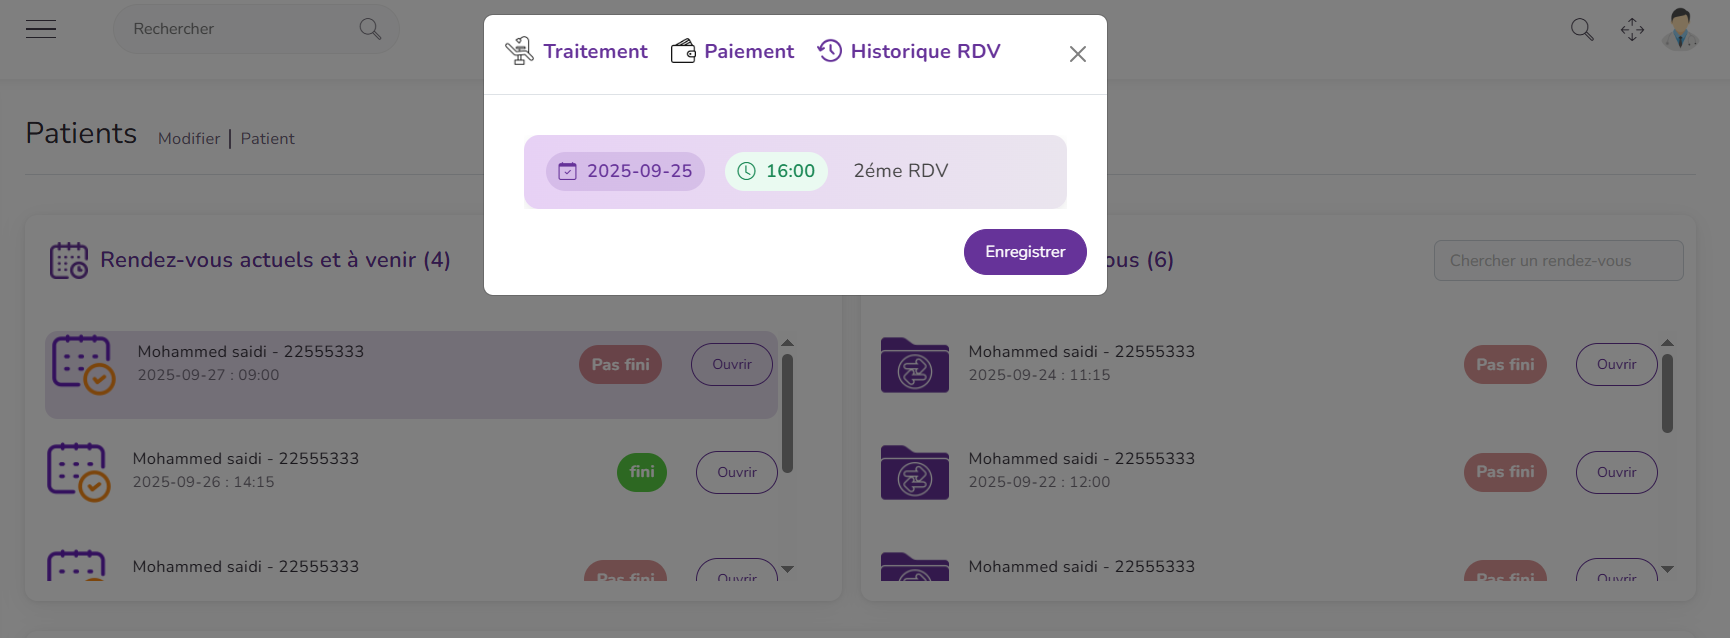
Task: Click the calendar icon for 2025-09-27 appointment
Action: pos(83,365)
